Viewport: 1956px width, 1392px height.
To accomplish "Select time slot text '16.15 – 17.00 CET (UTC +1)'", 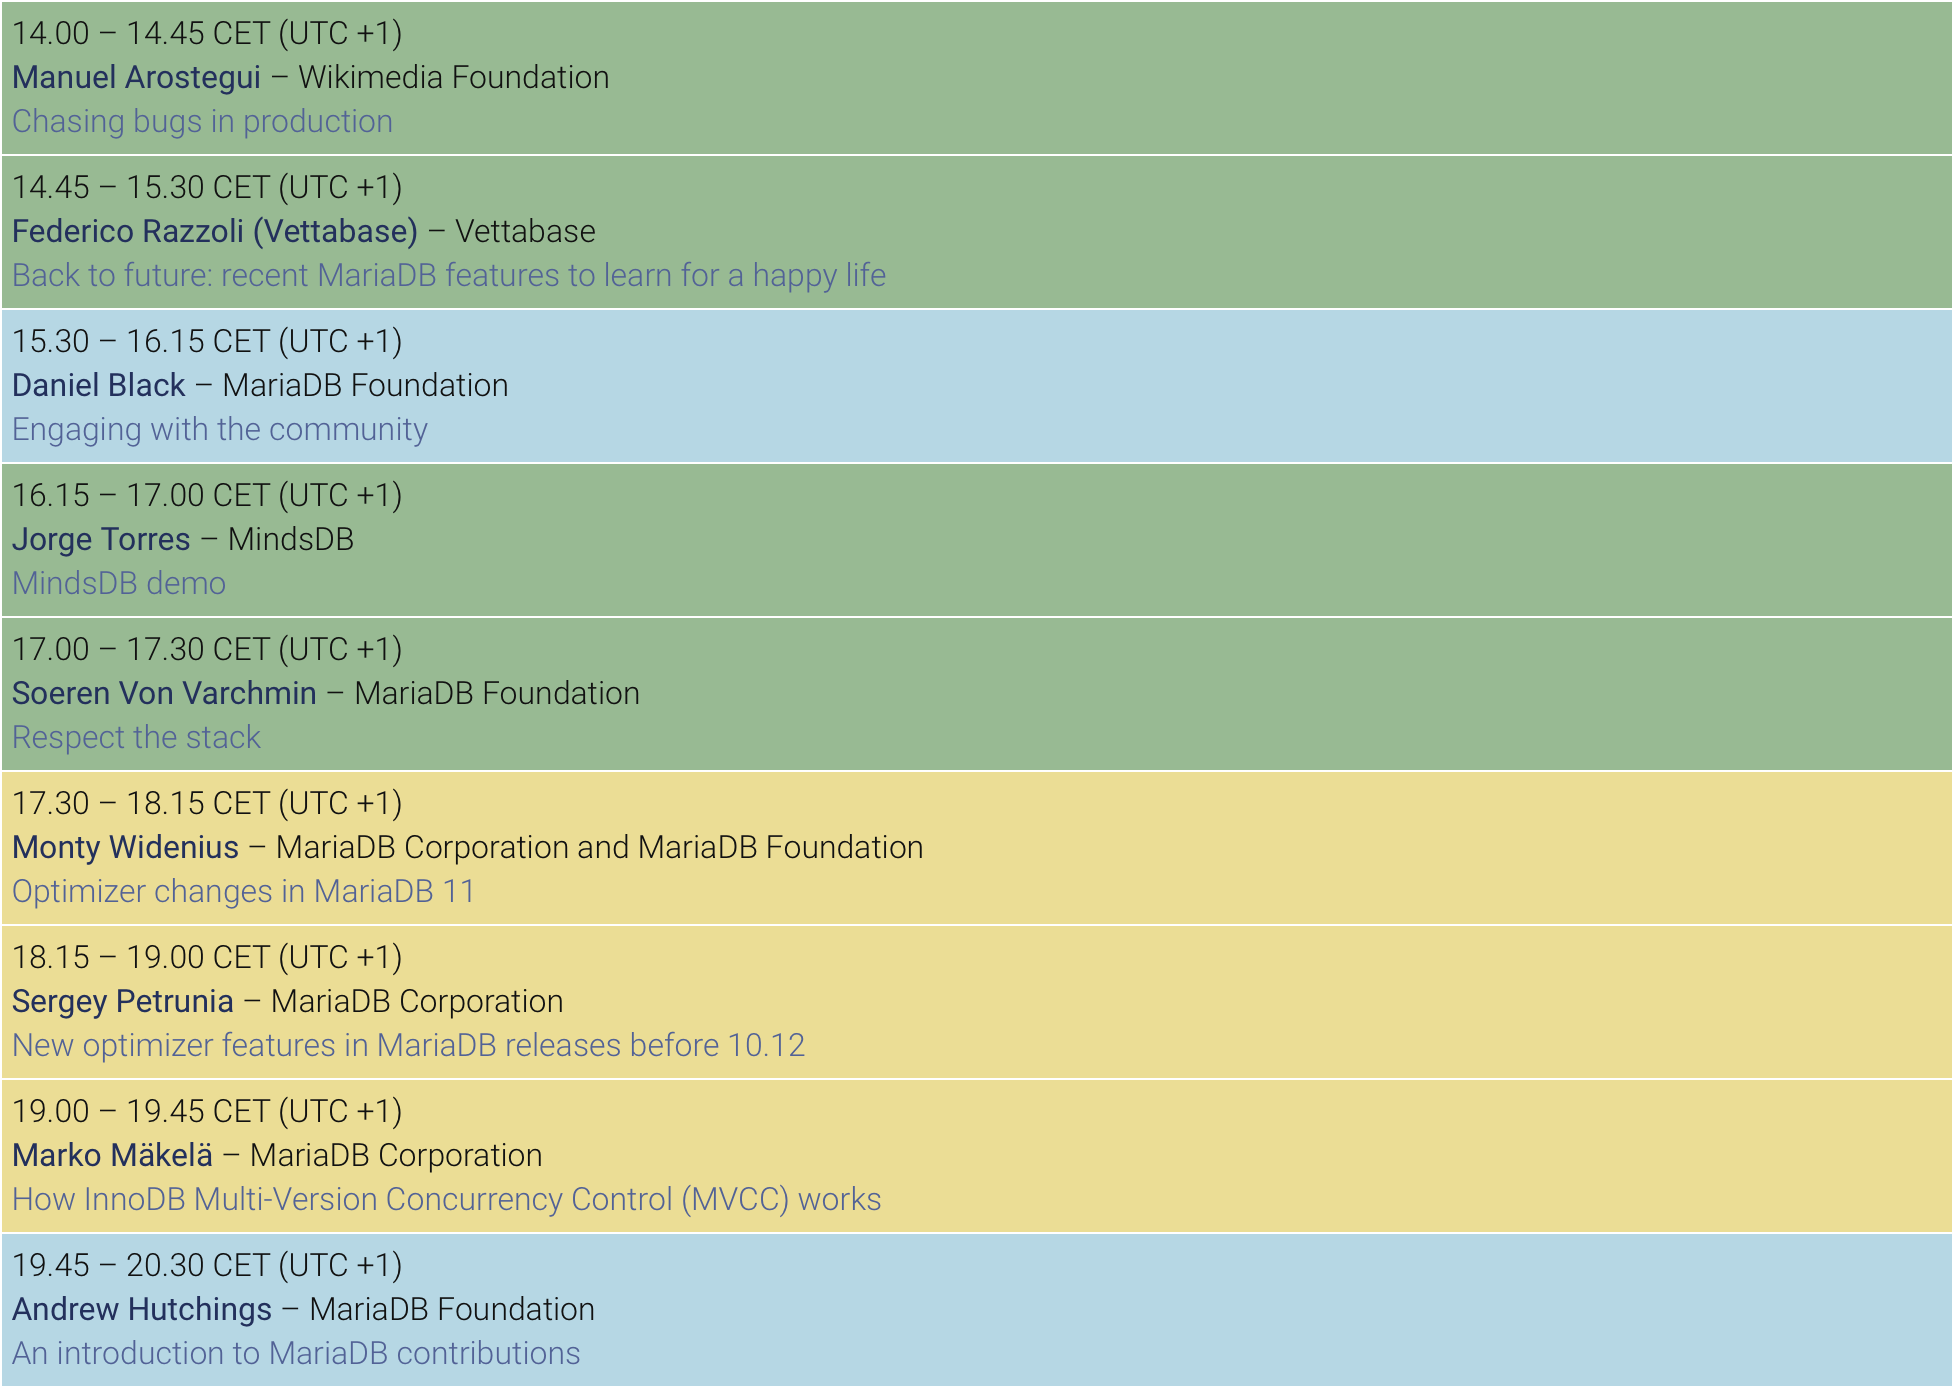I will [x=207, y=496].
